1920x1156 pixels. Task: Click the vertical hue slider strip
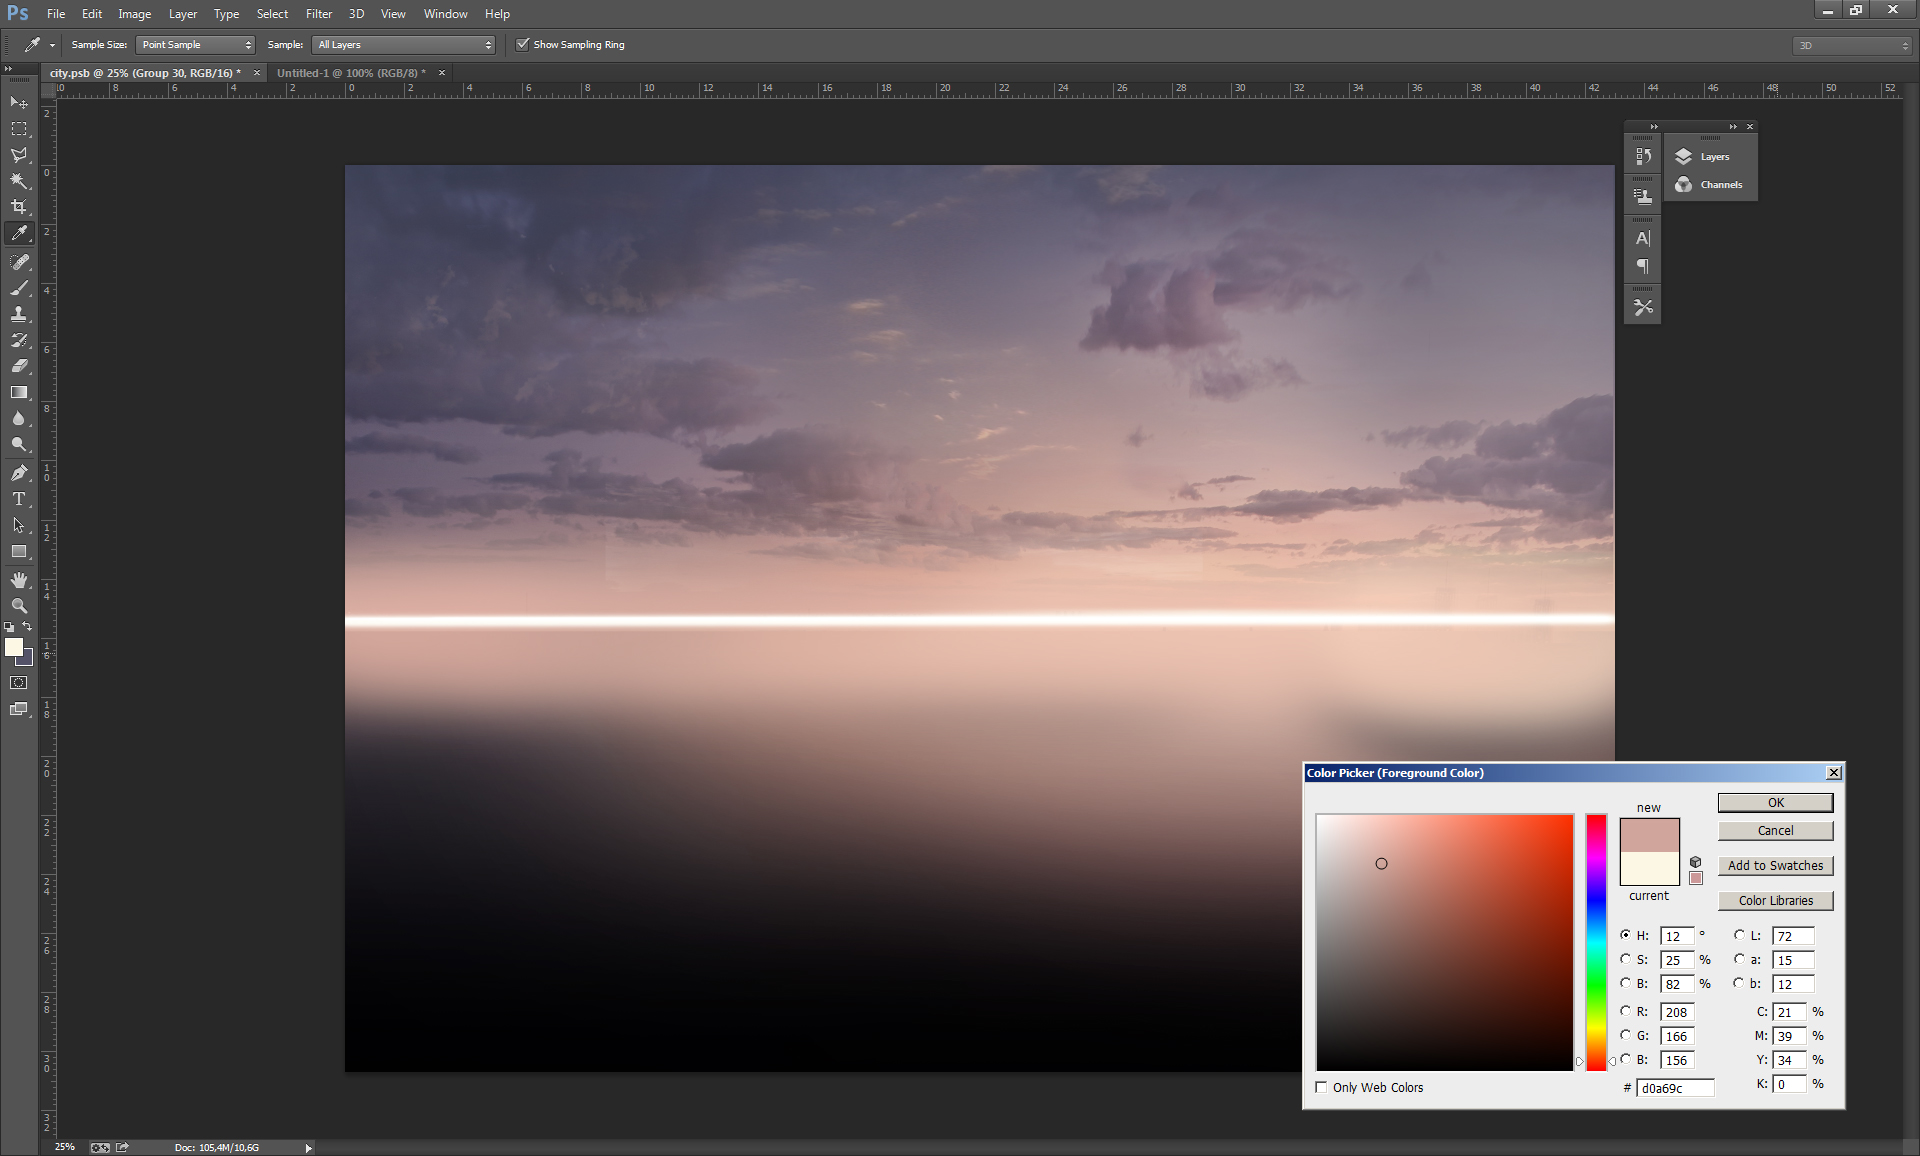tap(1596, 940)
